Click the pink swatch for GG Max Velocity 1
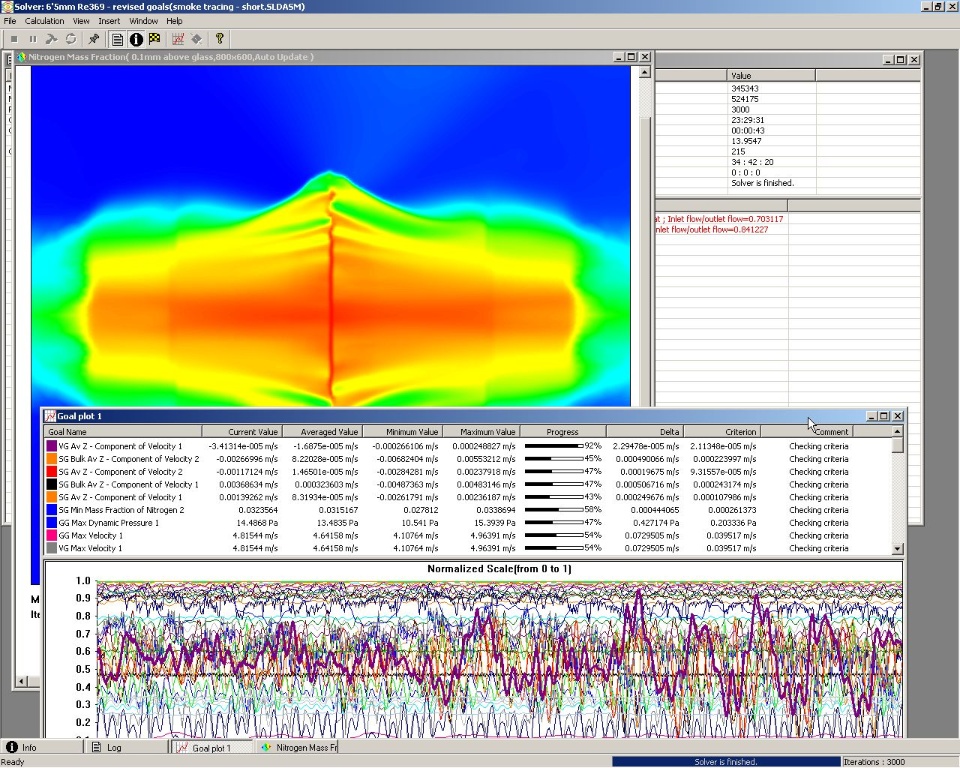The height and width of the screenshot is (768, 960). click(x=51, y=535)
